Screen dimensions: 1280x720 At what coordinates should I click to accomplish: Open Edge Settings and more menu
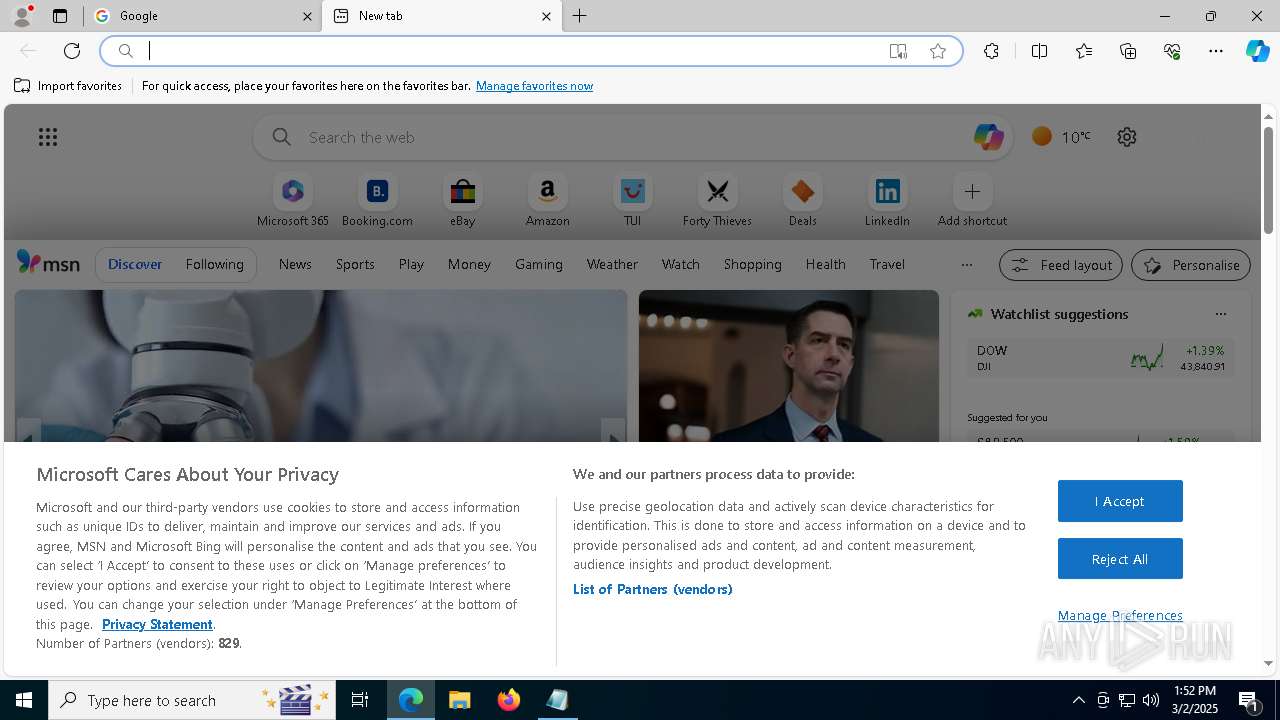(x=1216, y=51)
